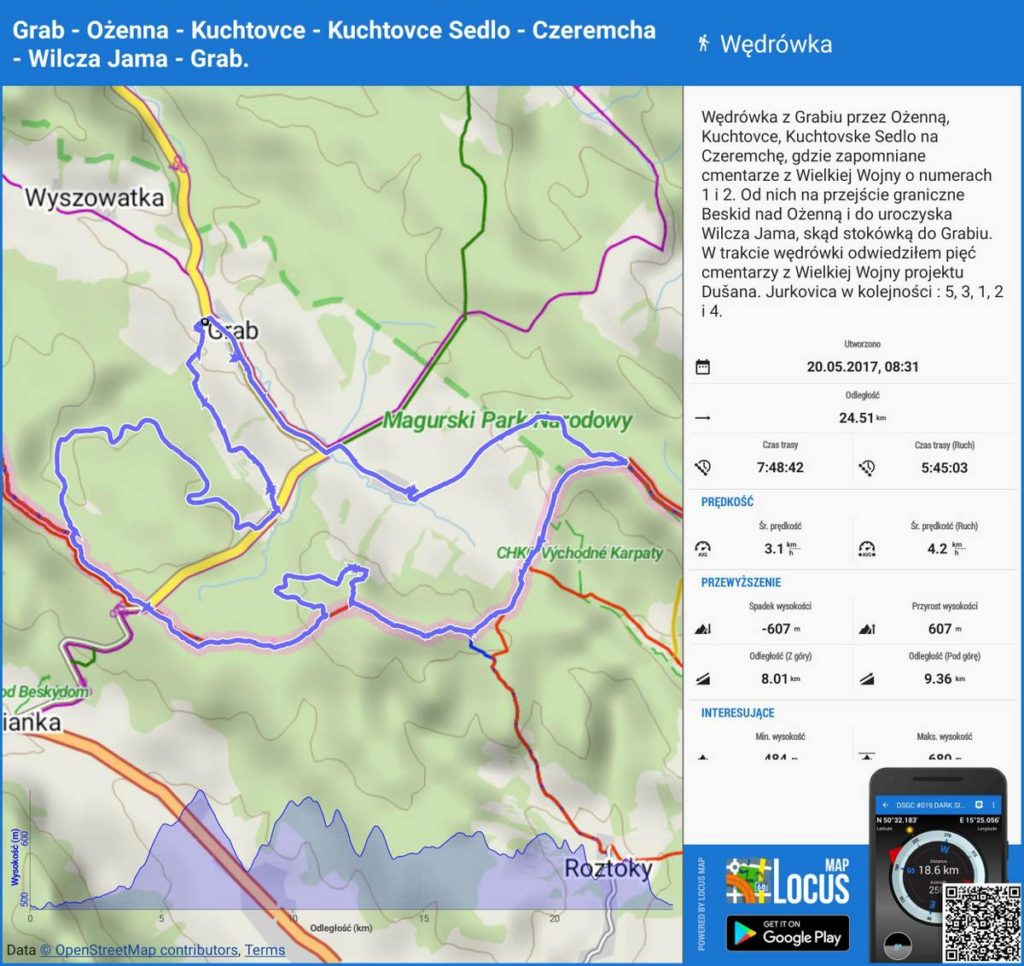
Task: Click the track time value 7:48:42
Action: pos(780,468)
